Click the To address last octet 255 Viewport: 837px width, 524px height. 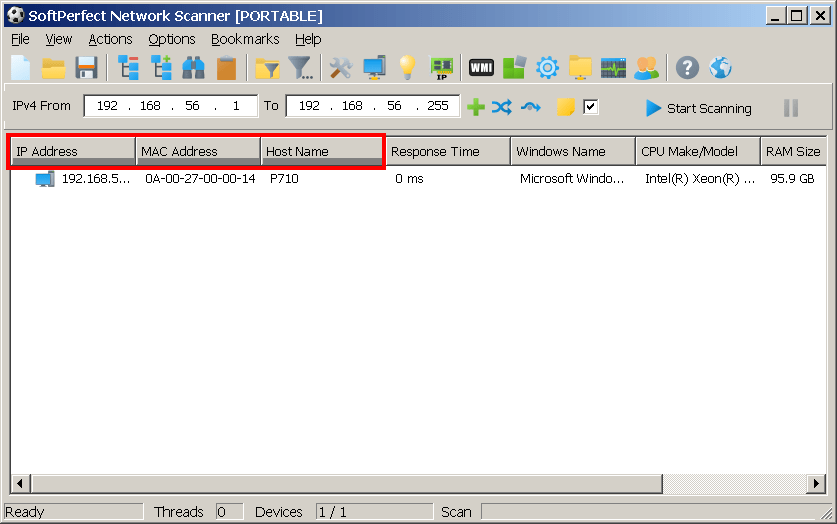(438, 106)
